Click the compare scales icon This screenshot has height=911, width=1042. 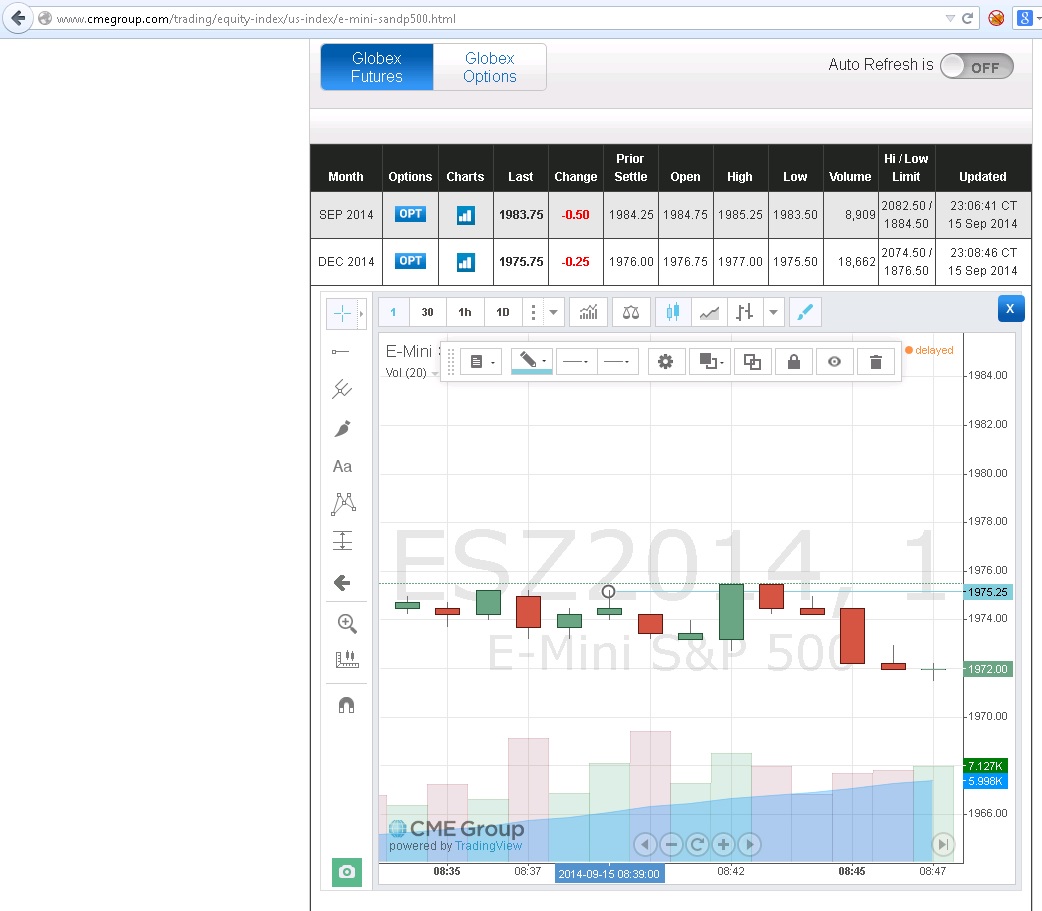pos(631,312)
